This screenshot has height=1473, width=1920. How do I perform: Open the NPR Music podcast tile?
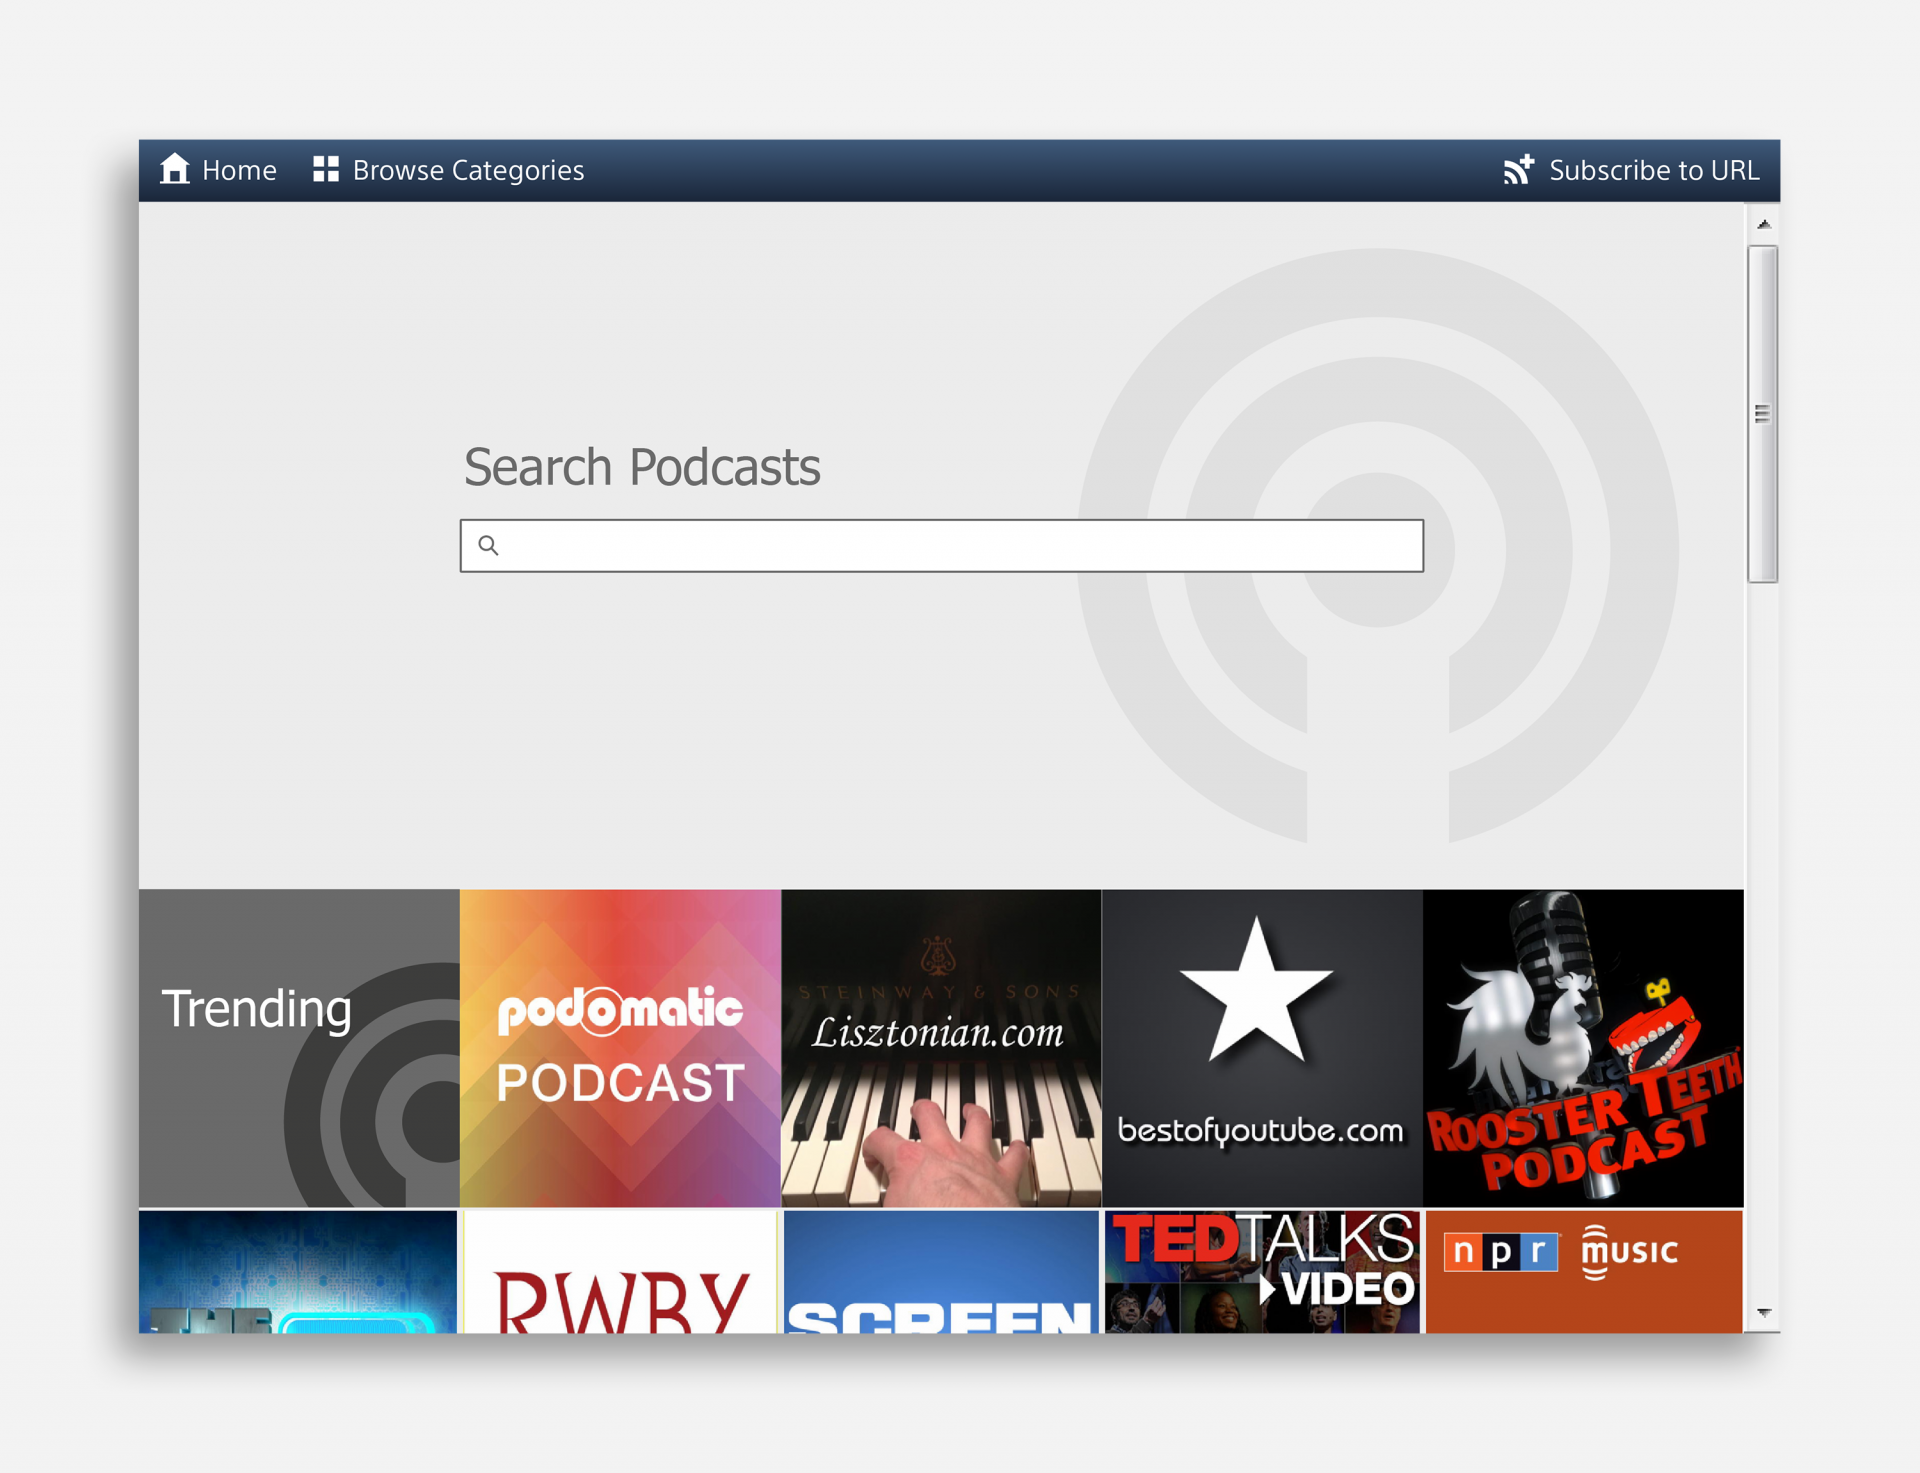pyautogui.click(x=1583, y=1272)
